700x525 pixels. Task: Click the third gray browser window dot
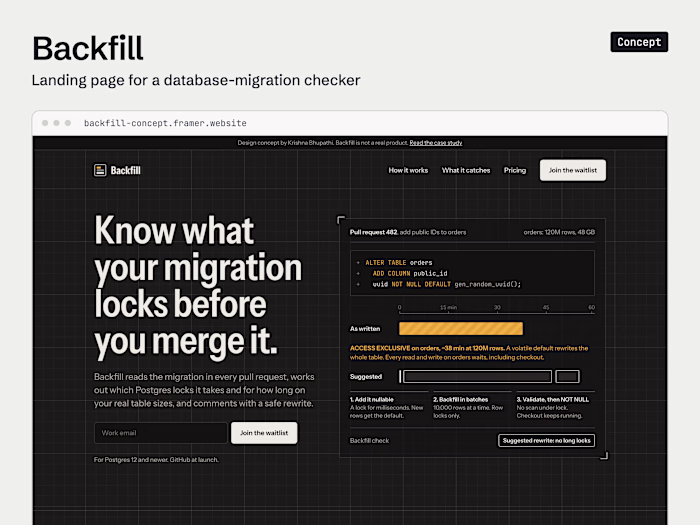tap(68, 123)
